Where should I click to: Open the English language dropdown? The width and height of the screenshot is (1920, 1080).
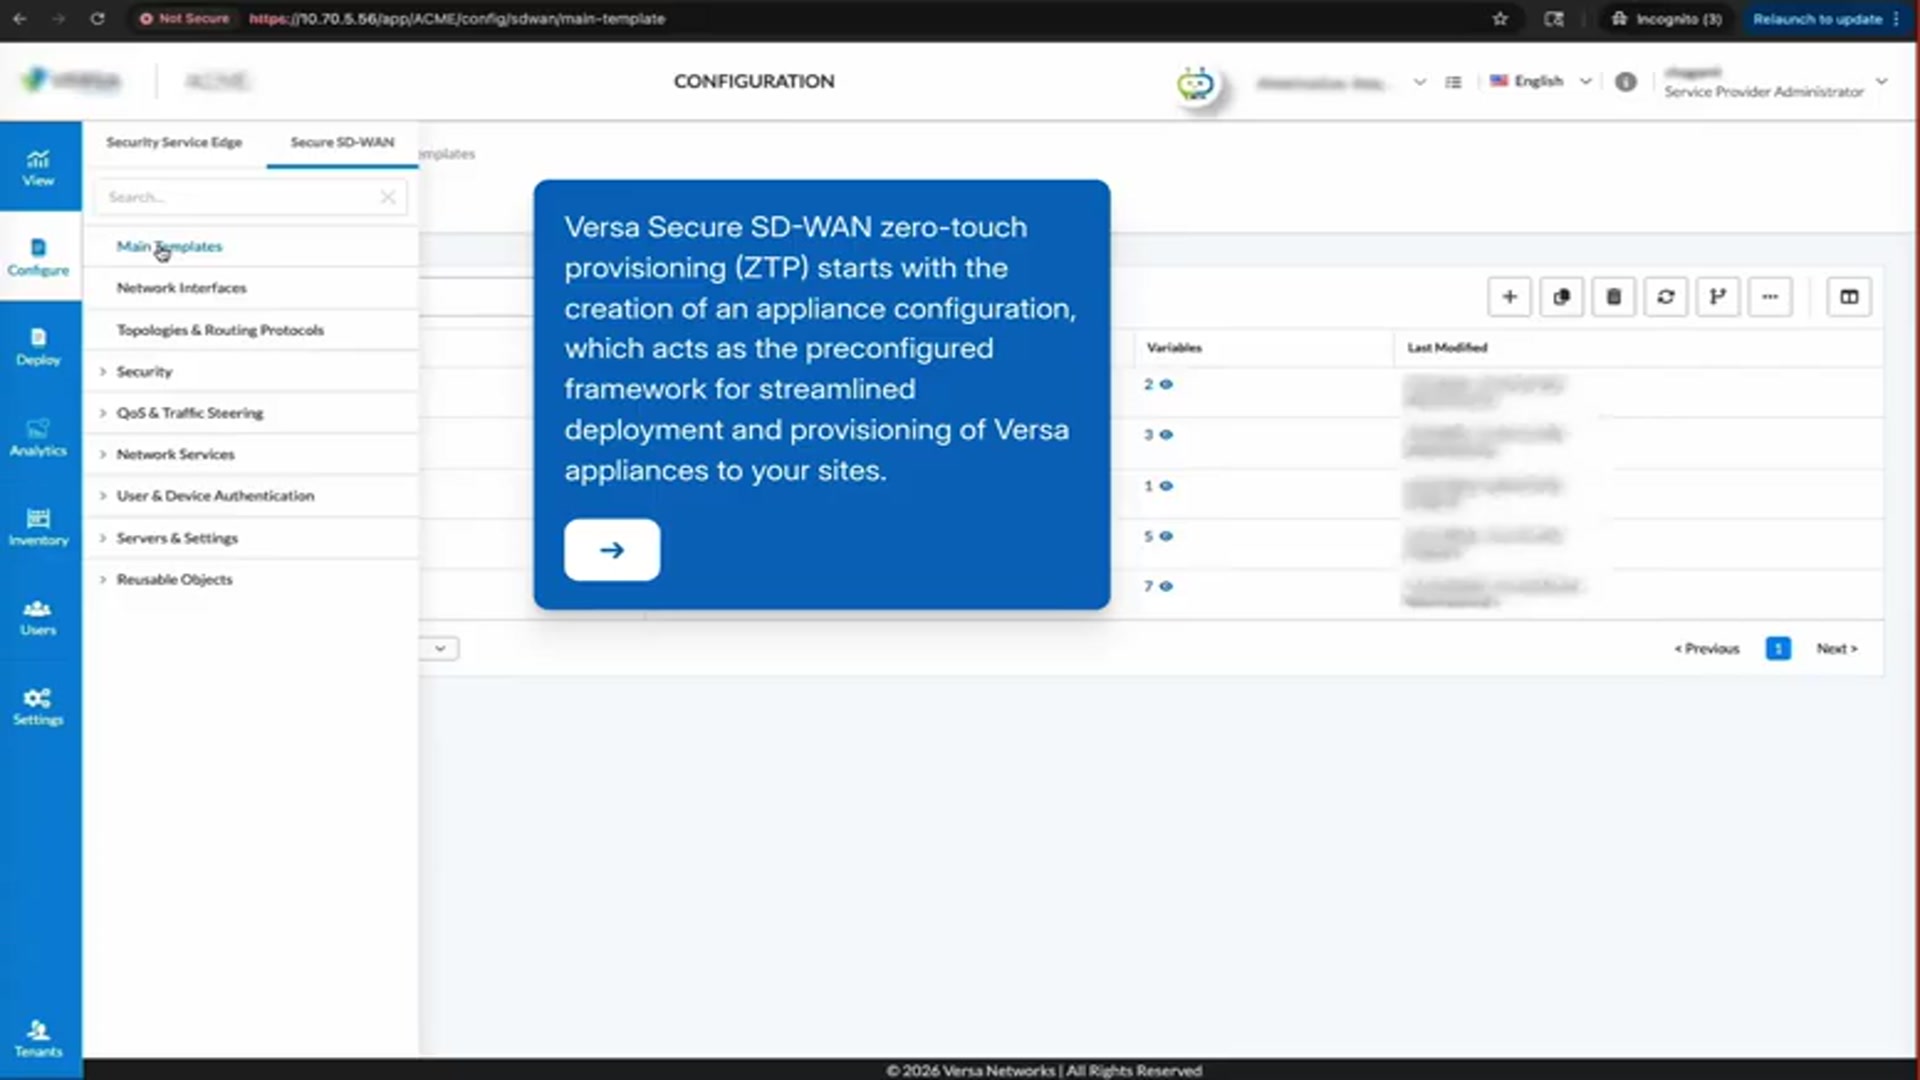1540,81
